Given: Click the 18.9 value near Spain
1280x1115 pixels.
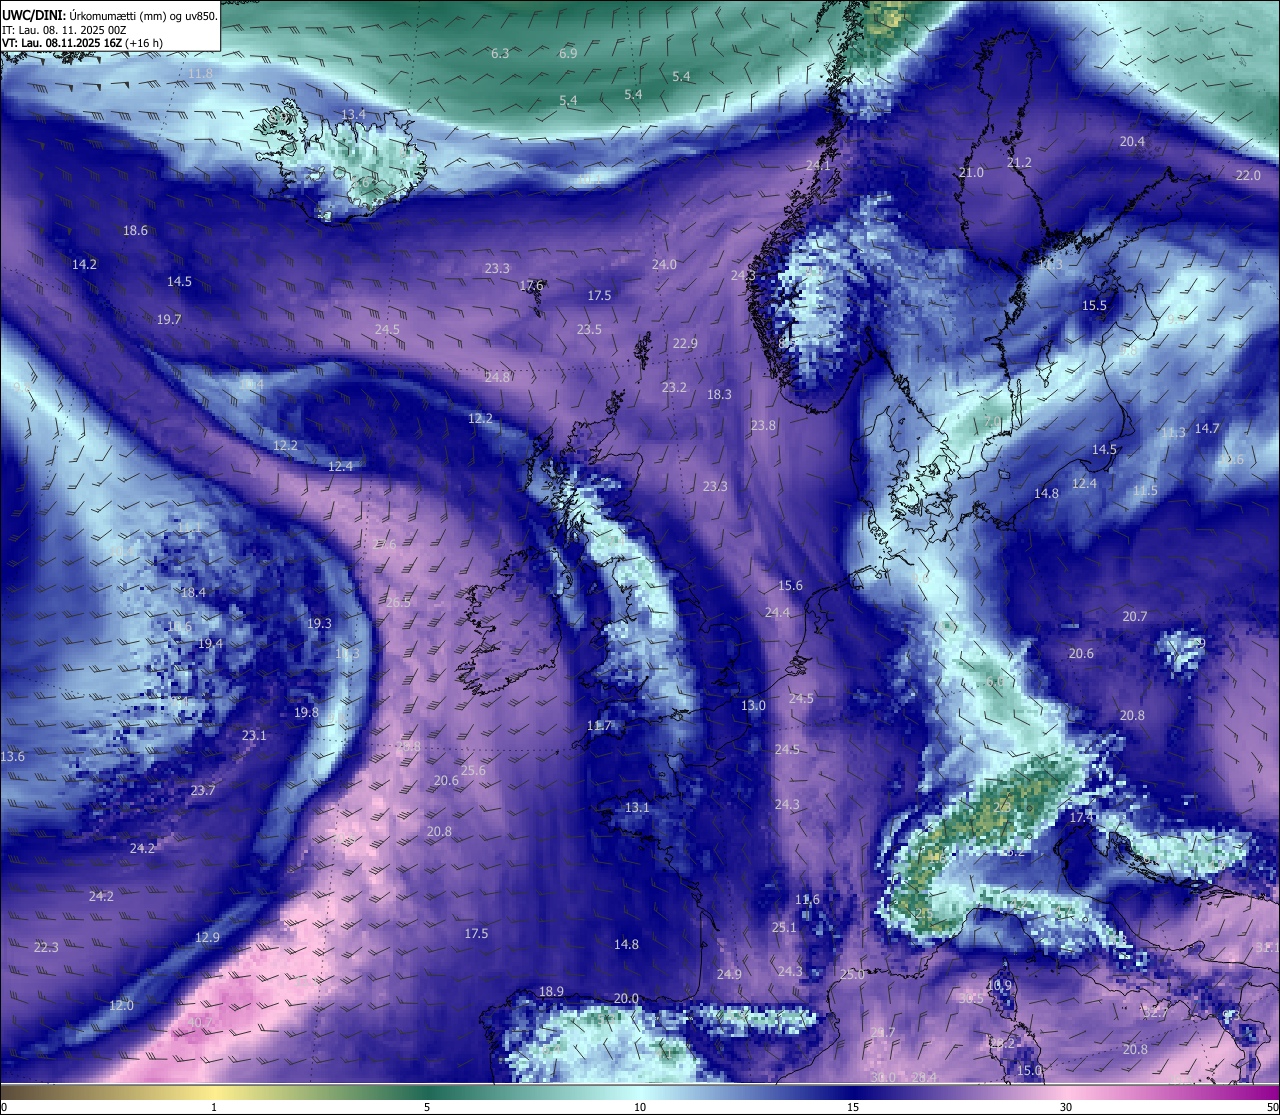Looking at the screenshot, I should point(551,992).
